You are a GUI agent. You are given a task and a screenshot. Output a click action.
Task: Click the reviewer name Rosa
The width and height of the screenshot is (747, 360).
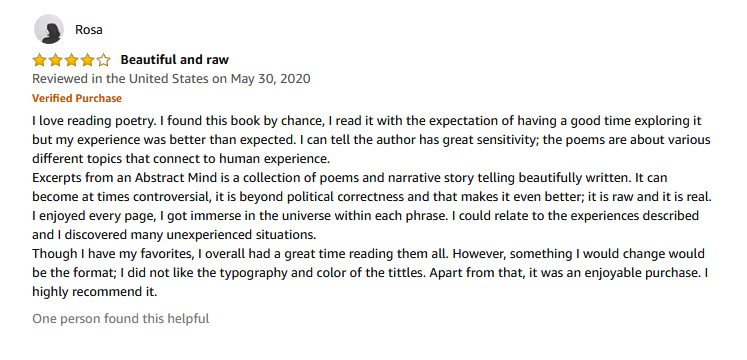(89, 30)
